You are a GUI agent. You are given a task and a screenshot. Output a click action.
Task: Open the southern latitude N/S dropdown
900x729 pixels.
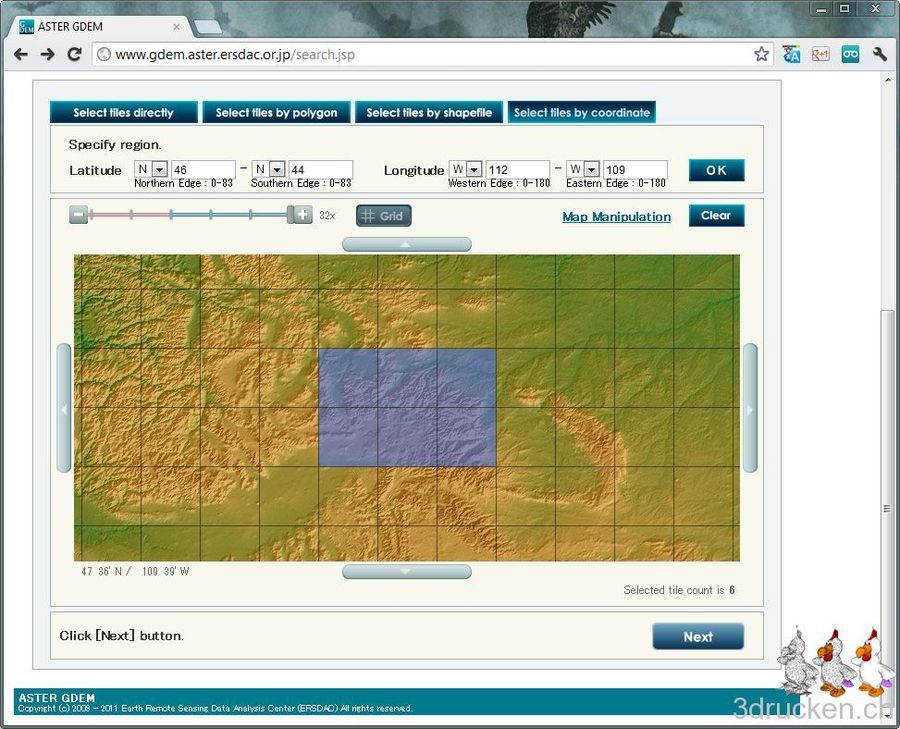pos(269,169)
